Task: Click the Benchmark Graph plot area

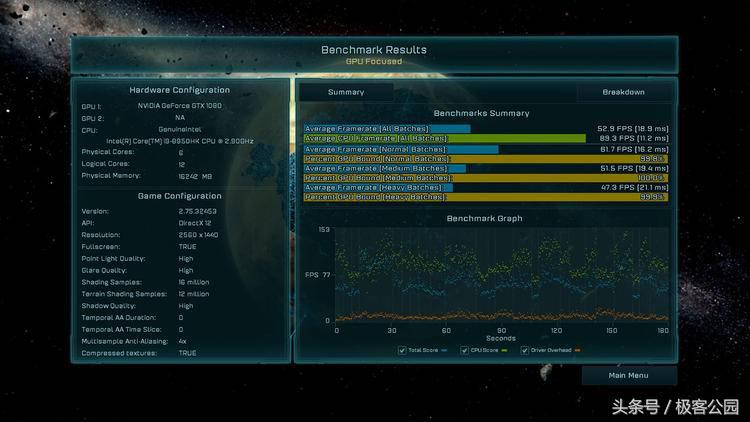Action: coord(502,275)
